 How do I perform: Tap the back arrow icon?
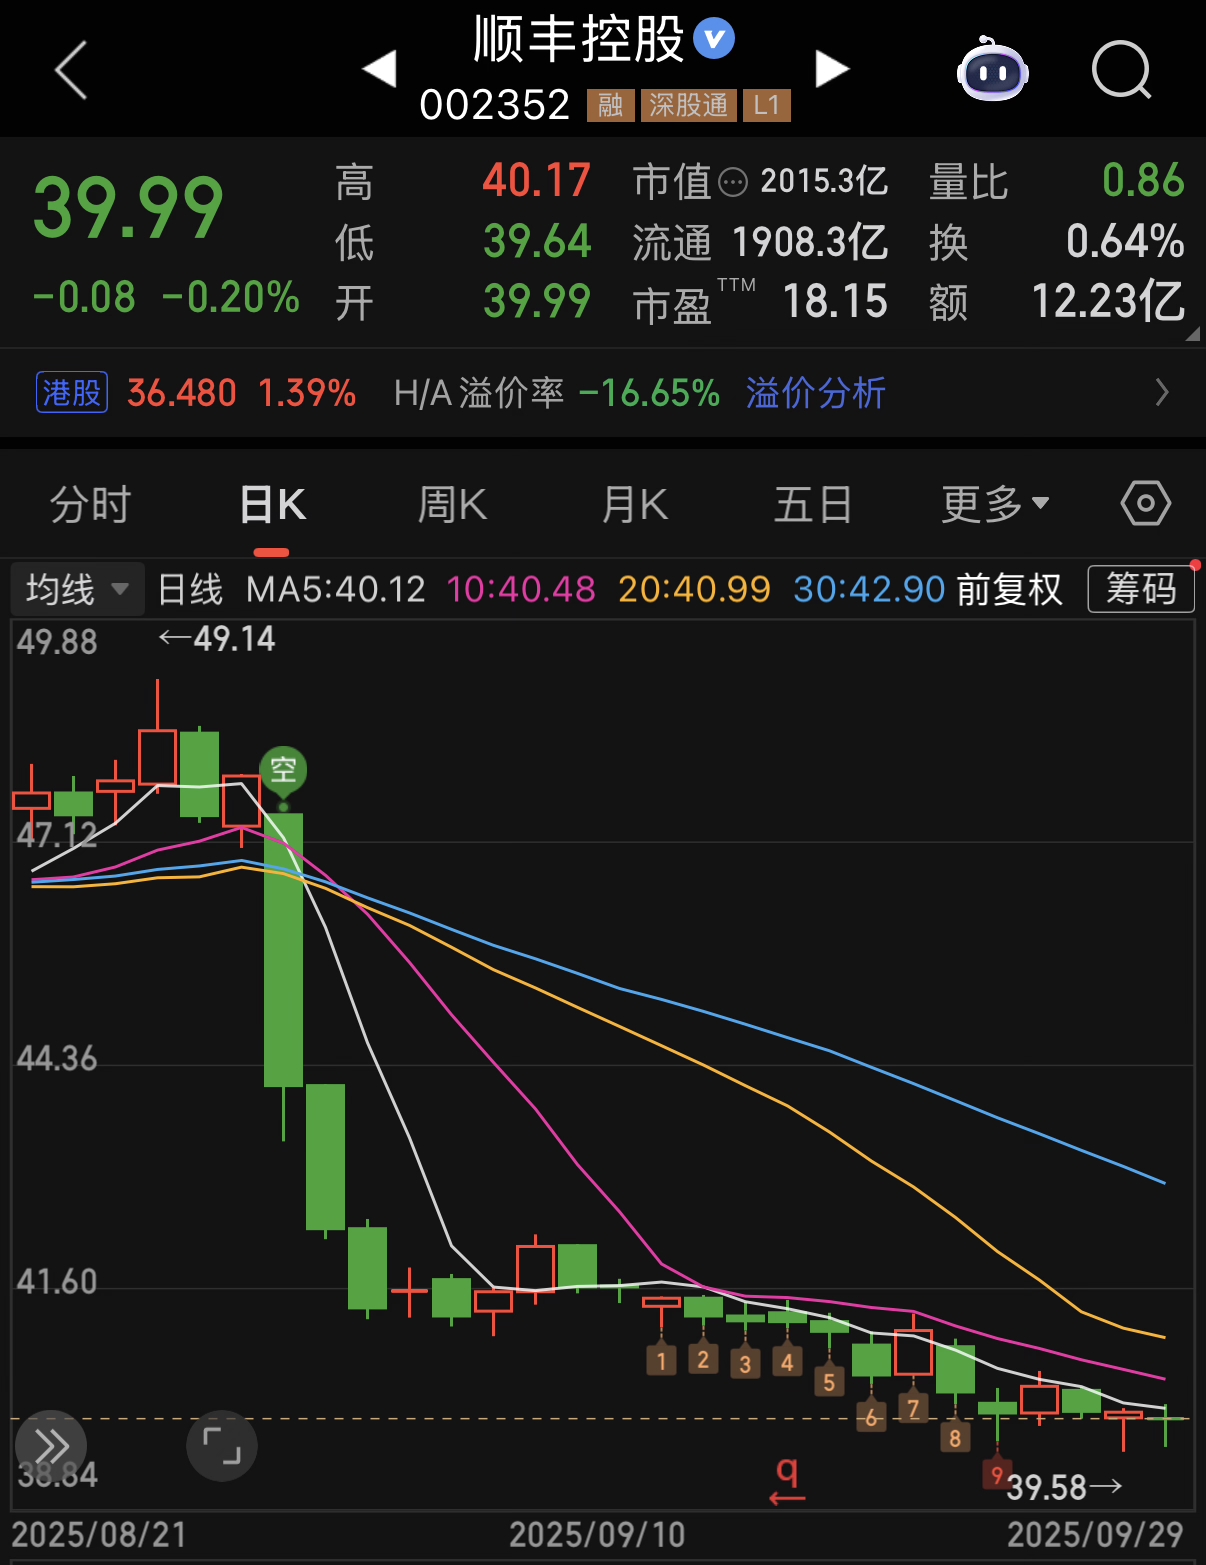click(71, 71)
